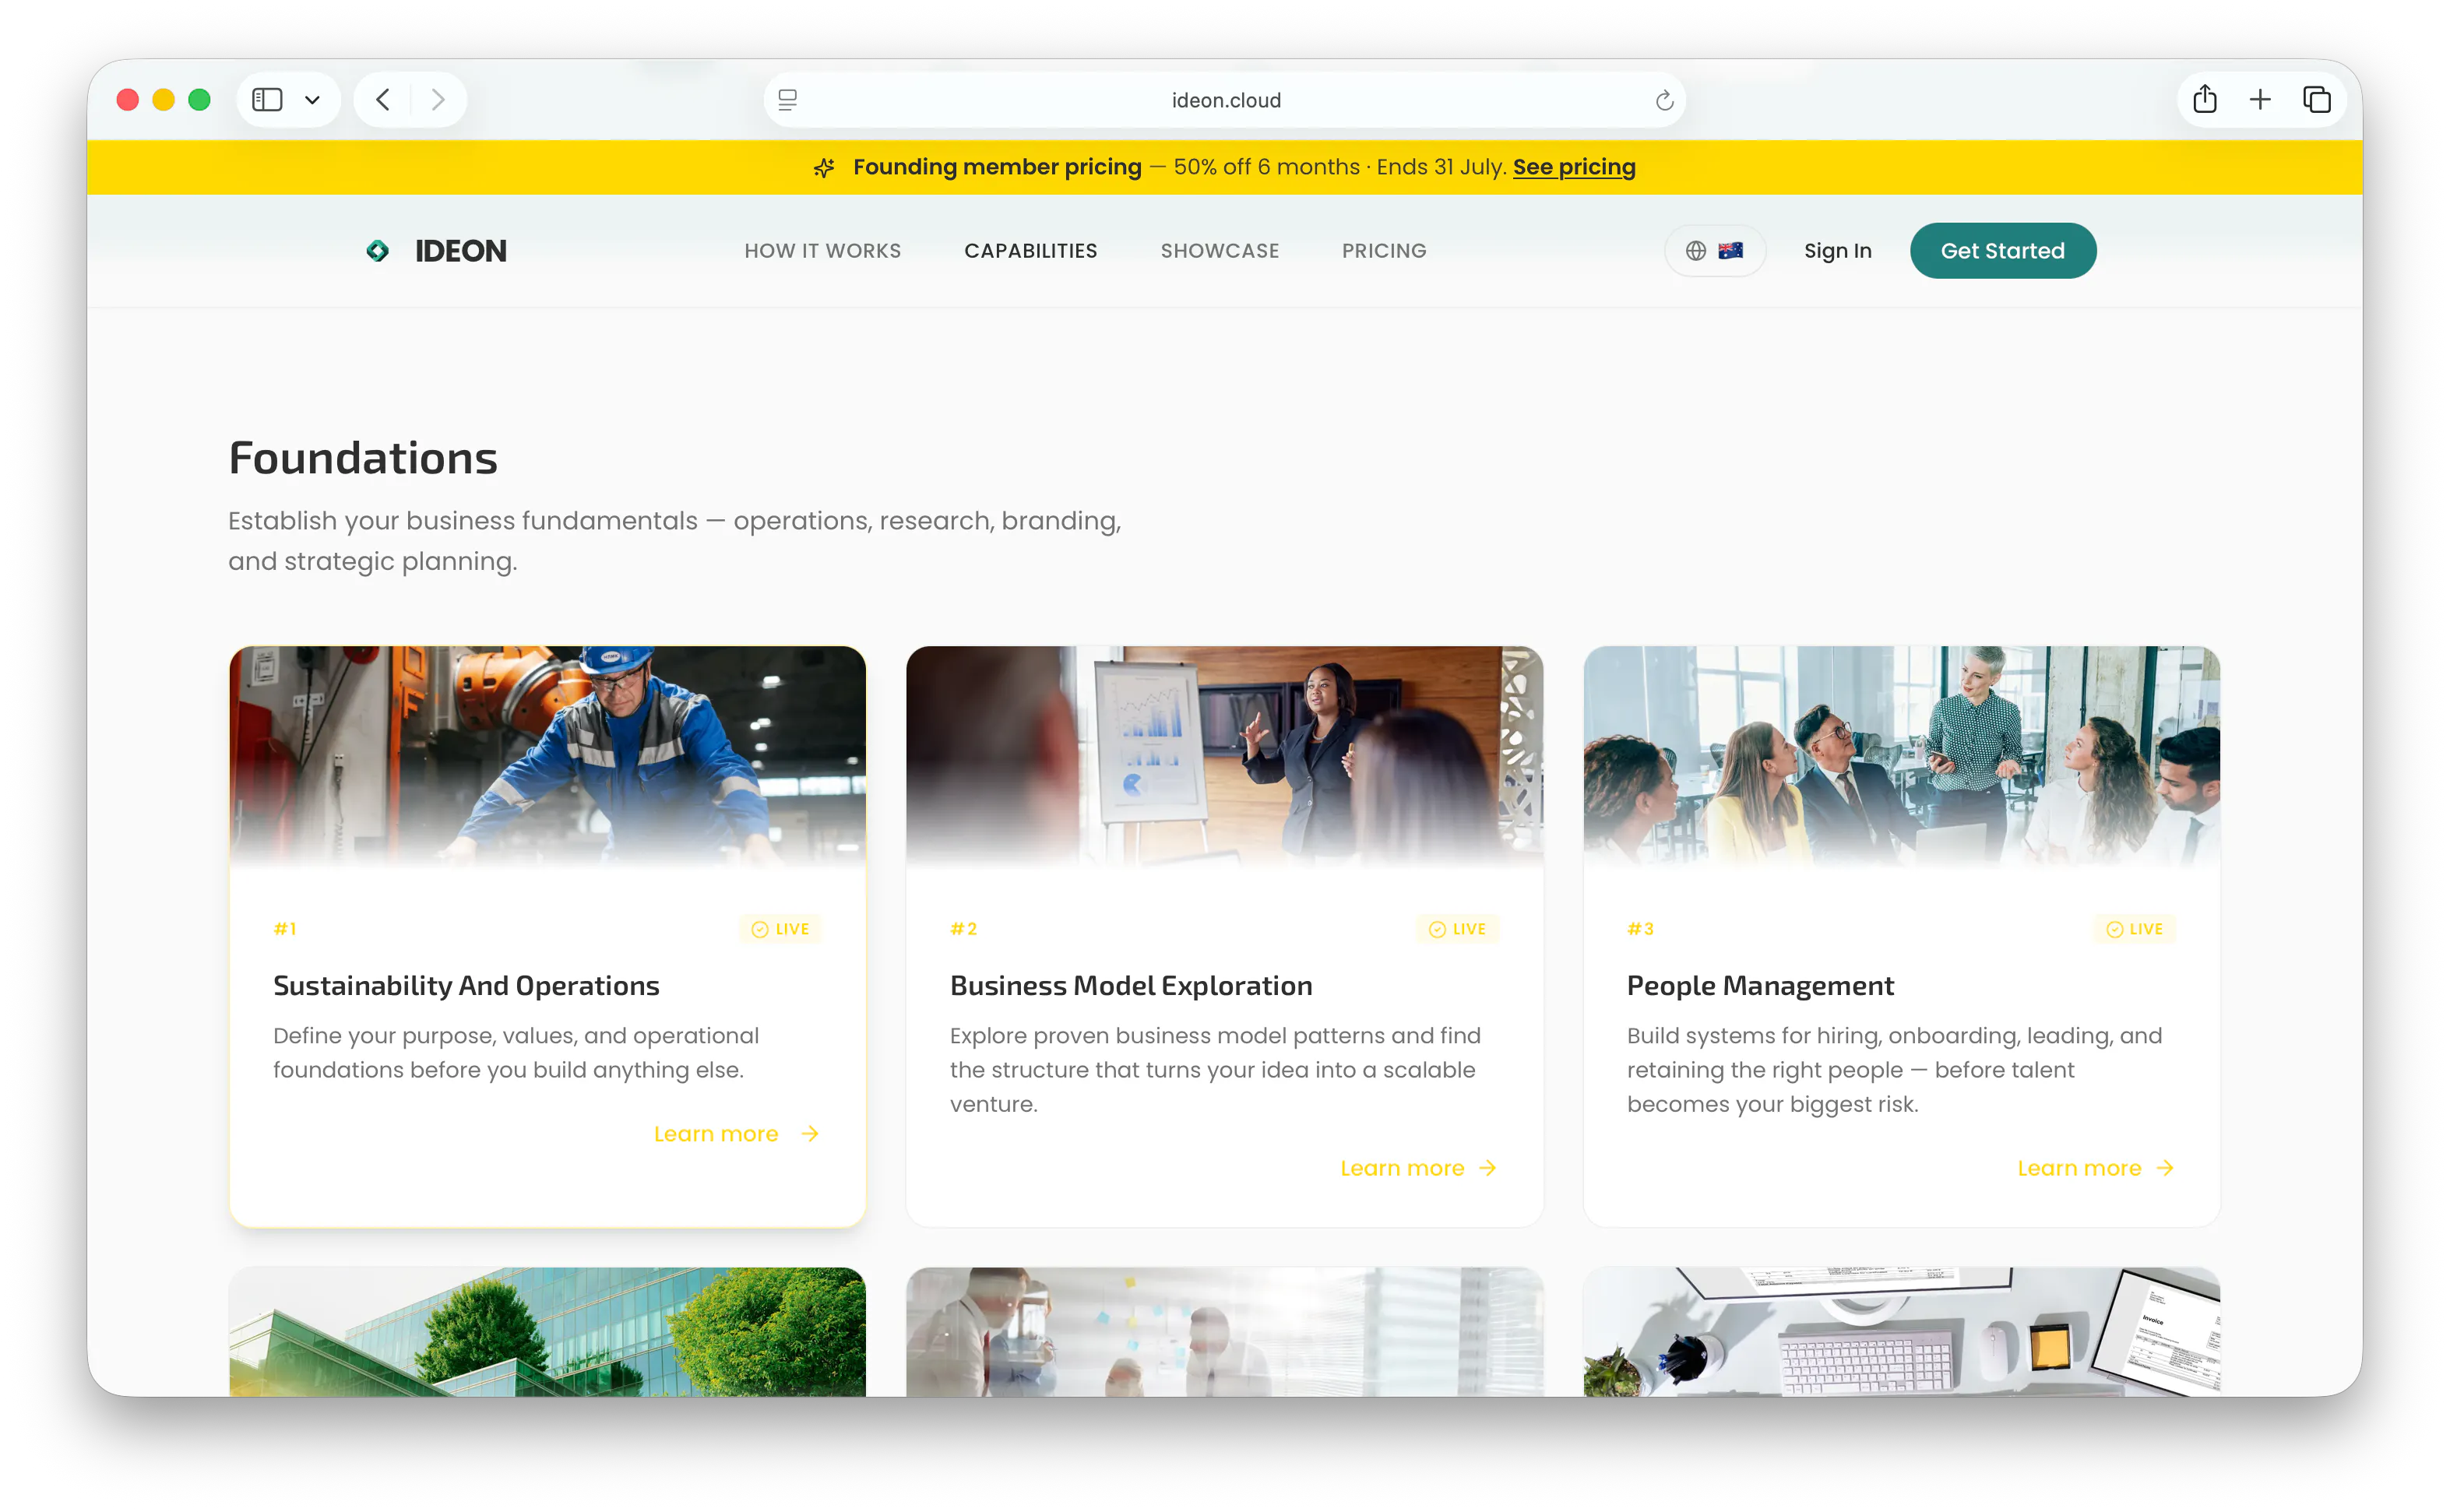The height and width of the screenshot is (1512, 2450).
Task: Click the Business Model Exploration card title
Action: click(x=1131, y=986)
